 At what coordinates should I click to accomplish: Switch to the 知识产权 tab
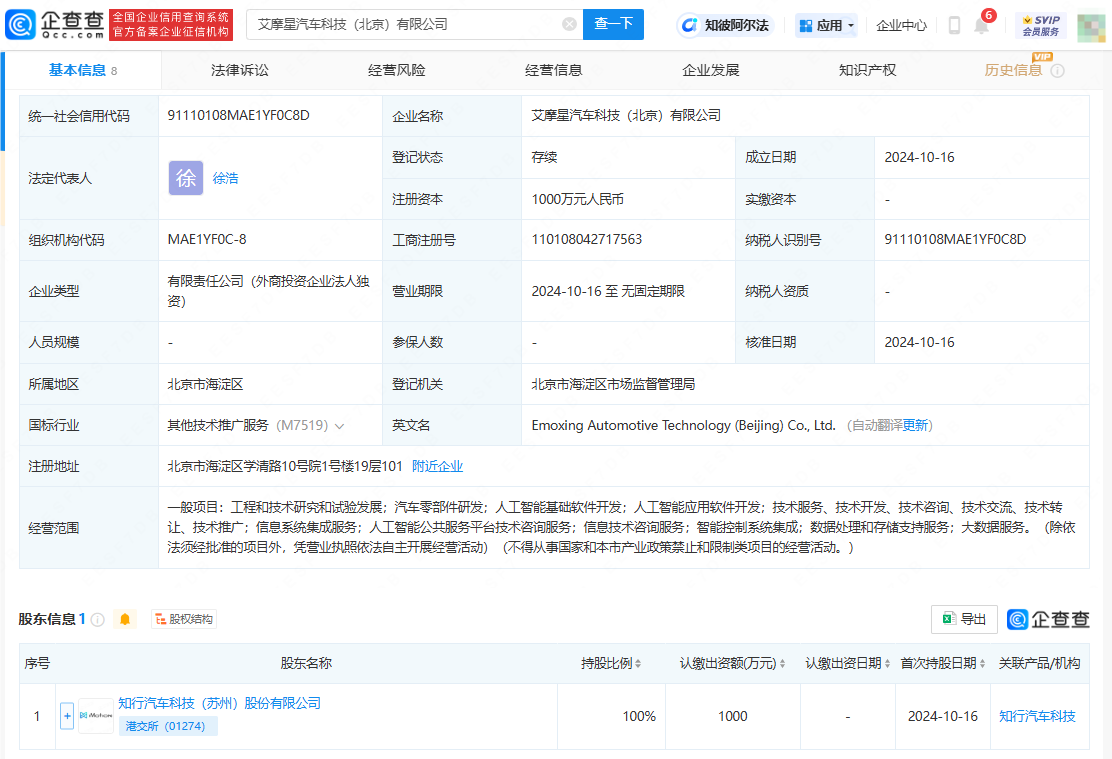[x=867, y=70]
